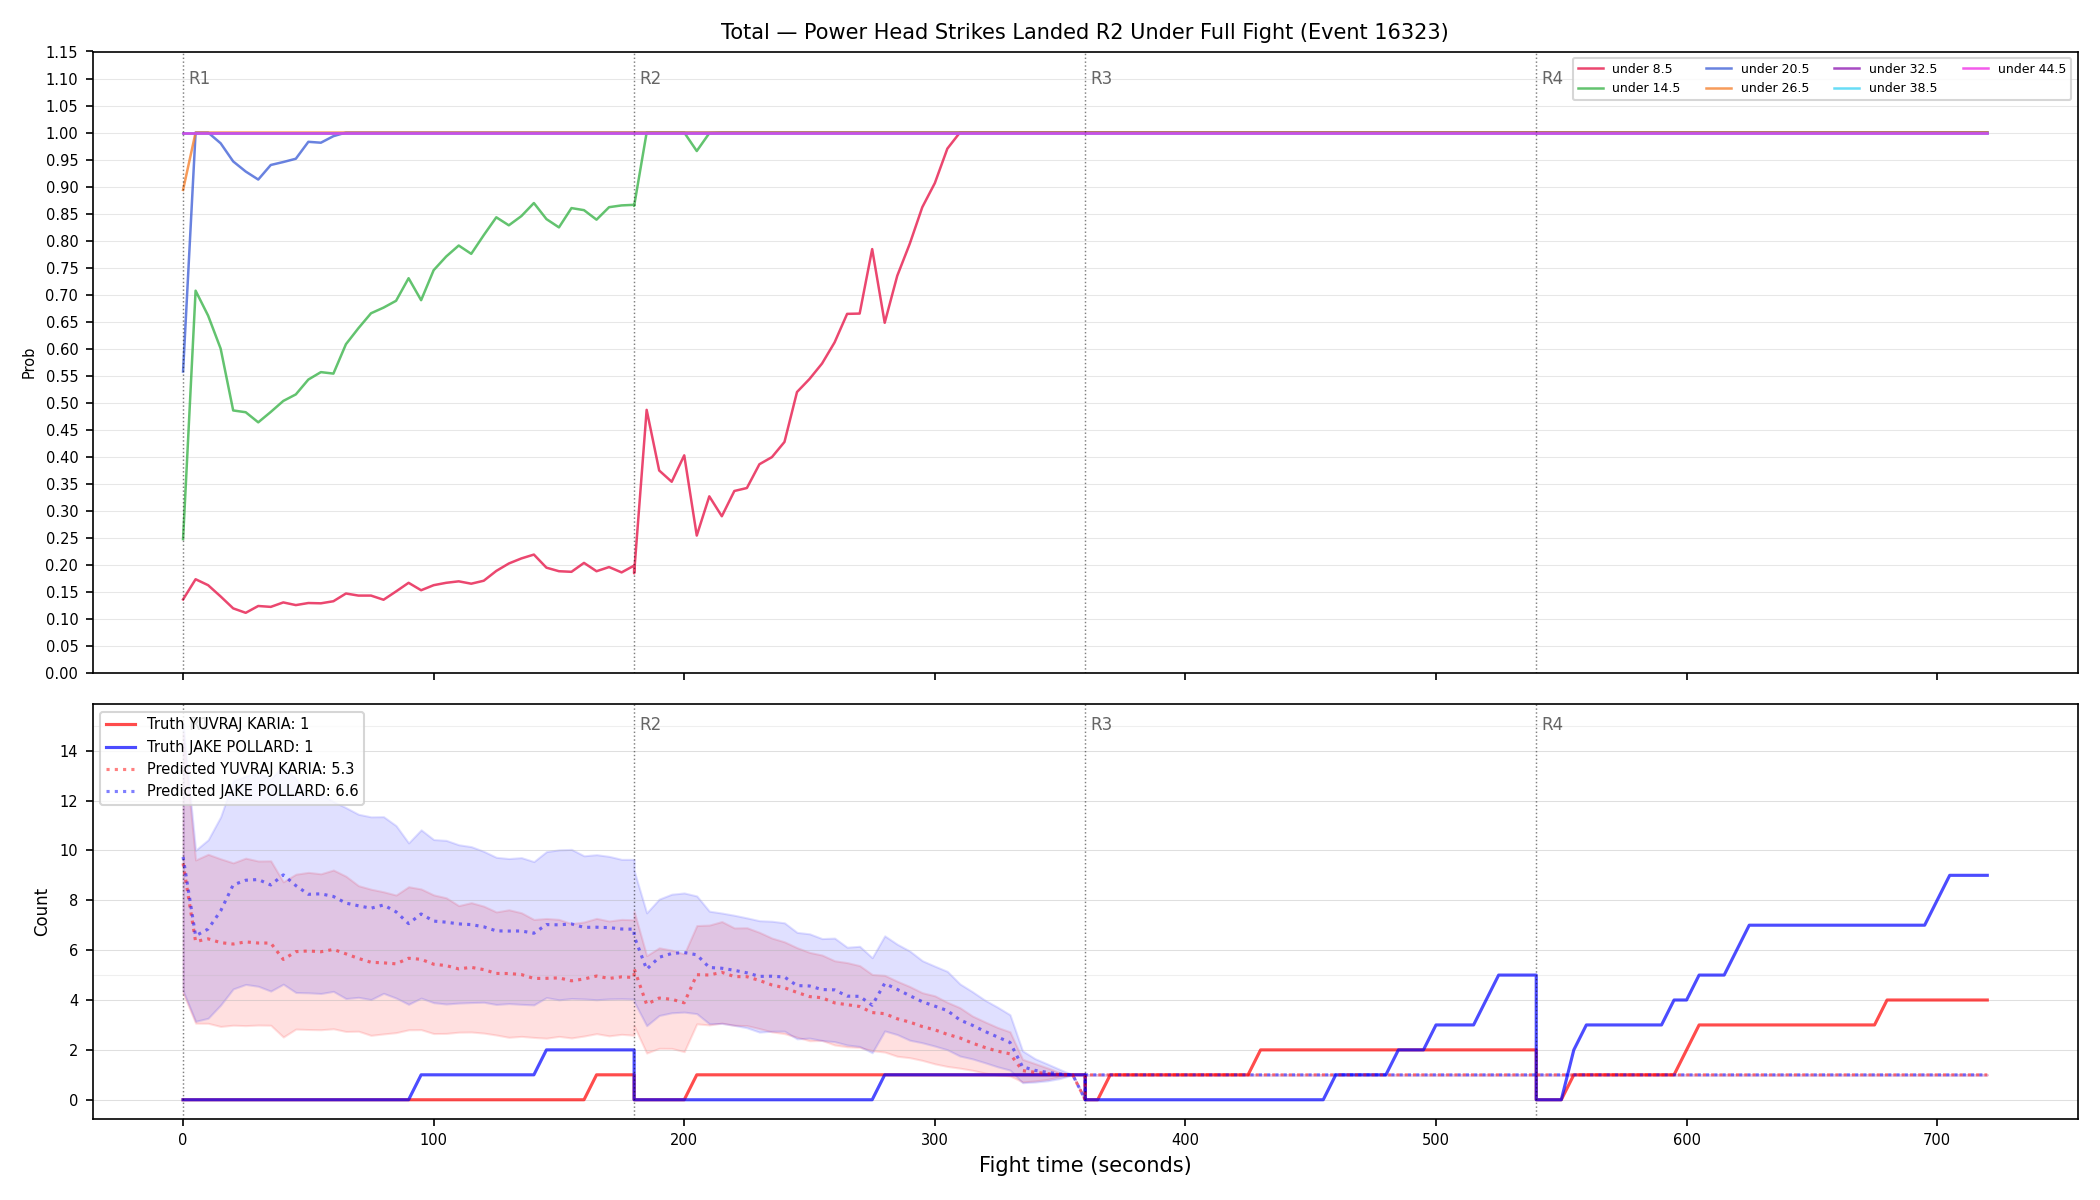The image size is (2100, 1200).
Task: Click the R2 round label in bottom chart
Action: pos(650,724)
